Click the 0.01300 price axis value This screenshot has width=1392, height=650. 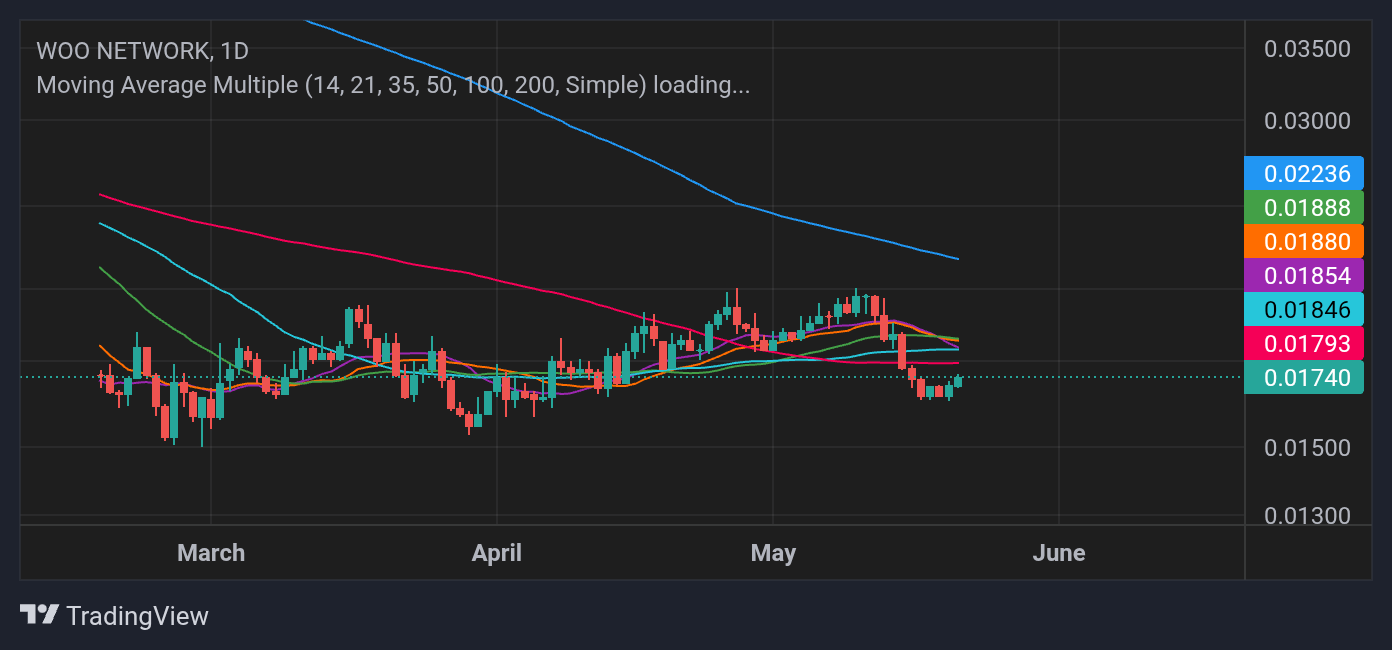(1307, 516)
